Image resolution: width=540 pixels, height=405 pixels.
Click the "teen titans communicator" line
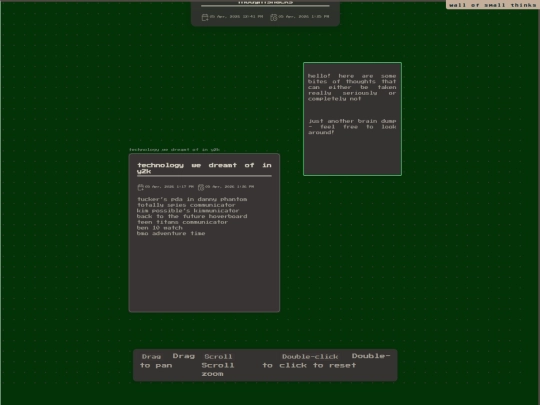pos(183,222)
